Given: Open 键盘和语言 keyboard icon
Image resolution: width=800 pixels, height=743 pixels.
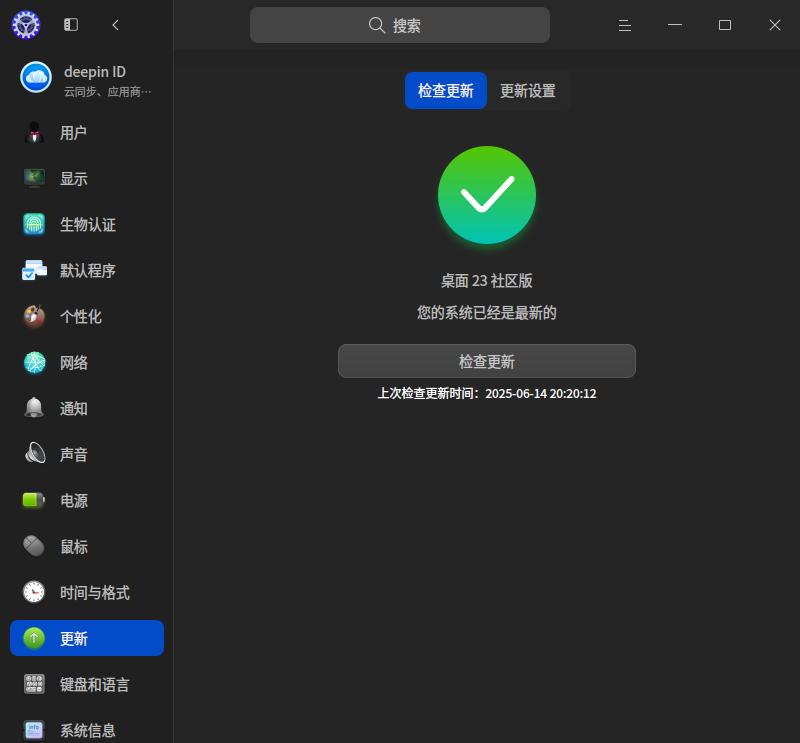Looking at the screenshot, I should [34, 684].
